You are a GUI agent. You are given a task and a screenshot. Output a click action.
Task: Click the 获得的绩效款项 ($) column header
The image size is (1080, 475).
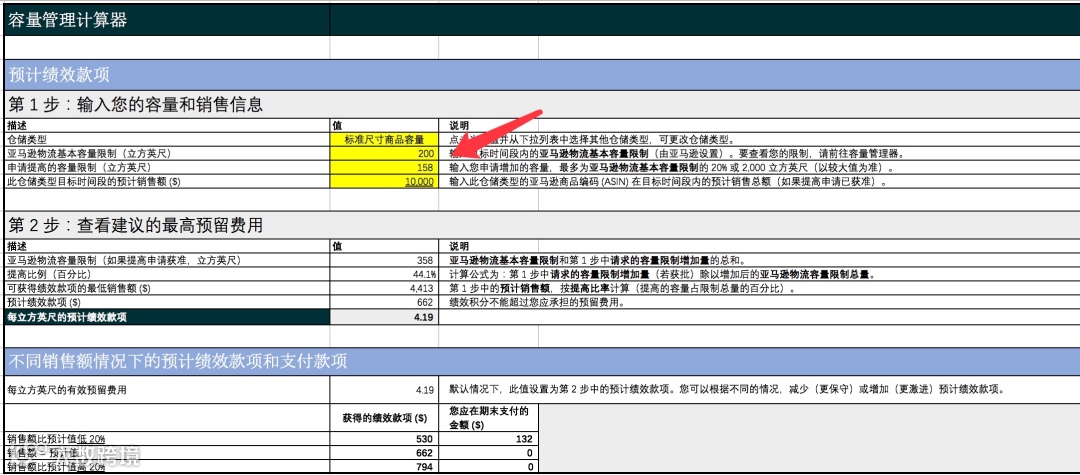384,418
